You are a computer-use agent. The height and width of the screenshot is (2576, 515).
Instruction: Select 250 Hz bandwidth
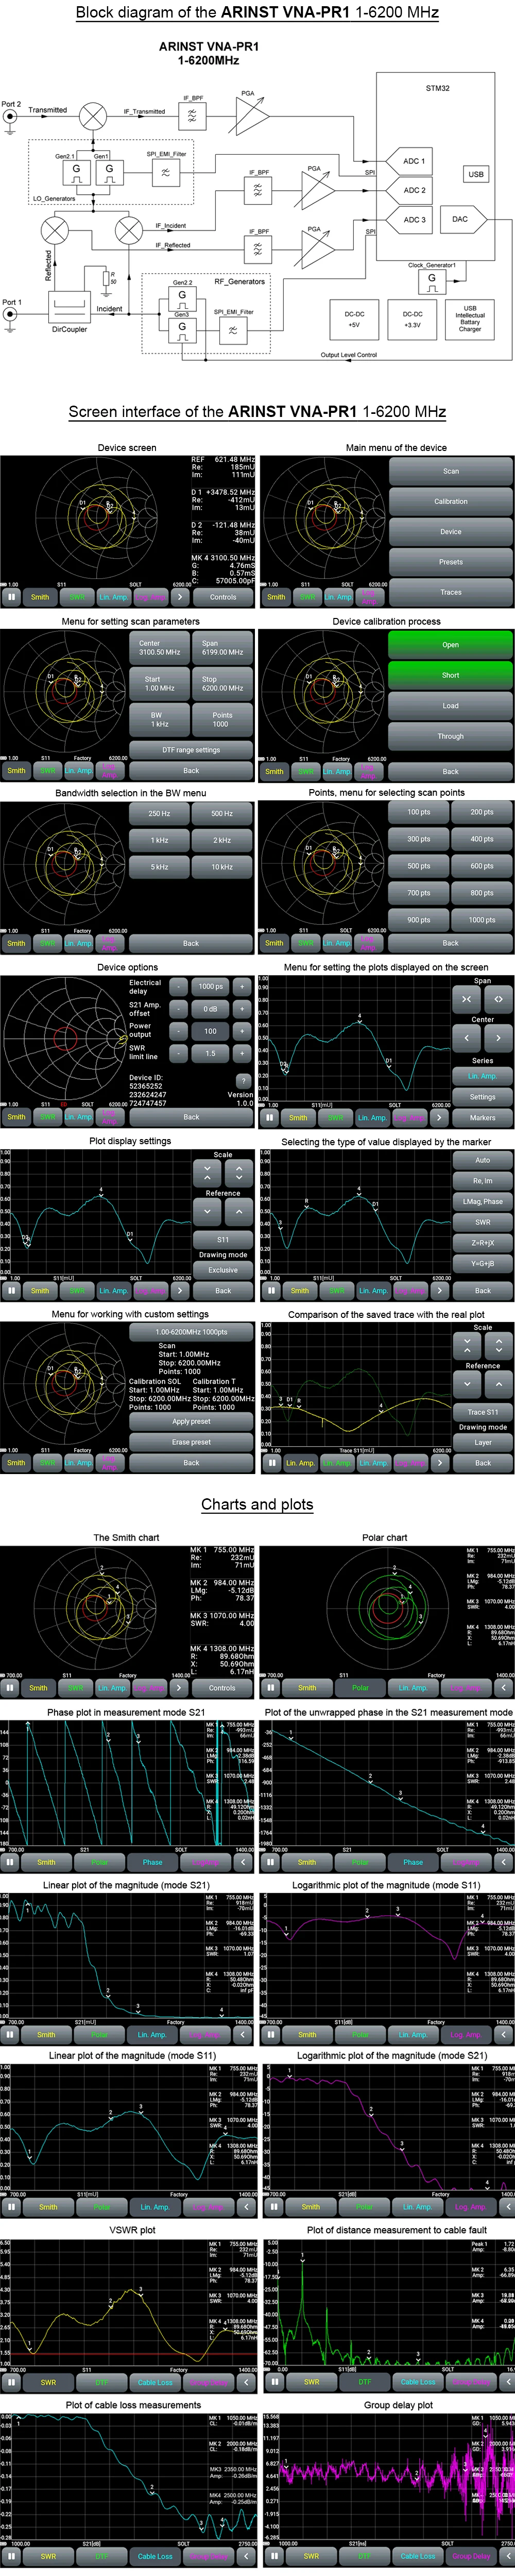160,814
